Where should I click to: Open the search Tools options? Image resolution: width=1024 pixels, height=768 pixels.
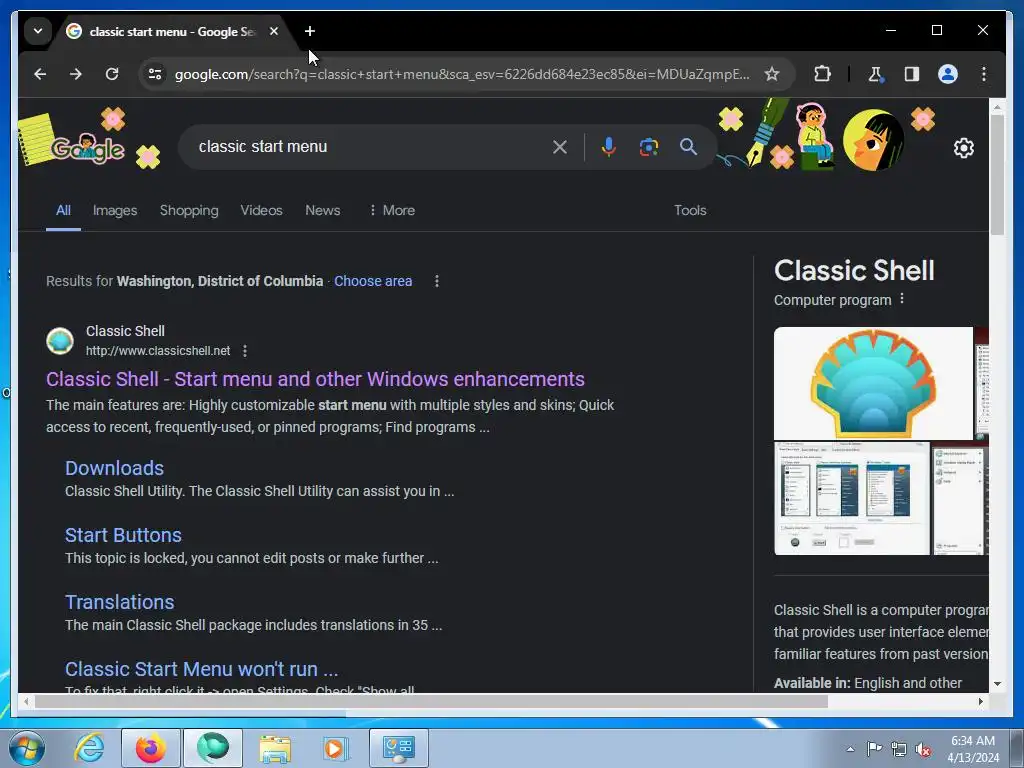point(690,210)
